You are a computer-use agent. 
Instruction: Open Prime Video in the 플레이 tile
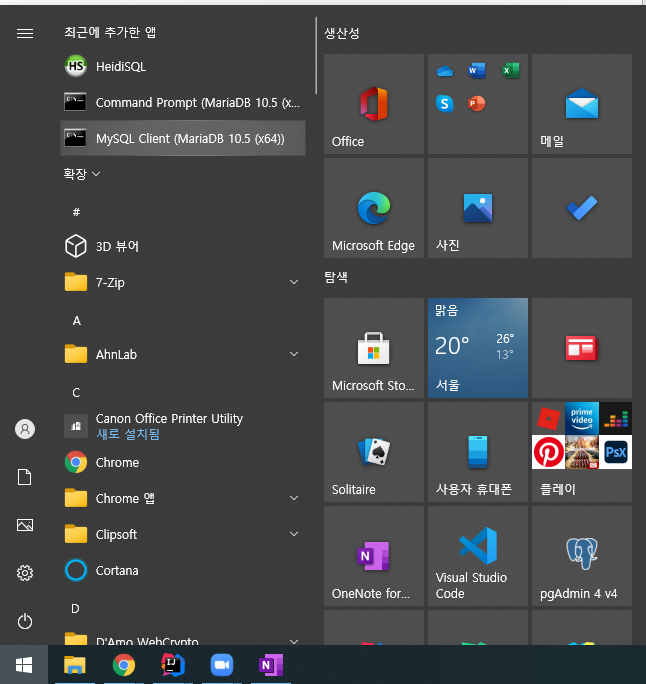(x=582, y=419)
